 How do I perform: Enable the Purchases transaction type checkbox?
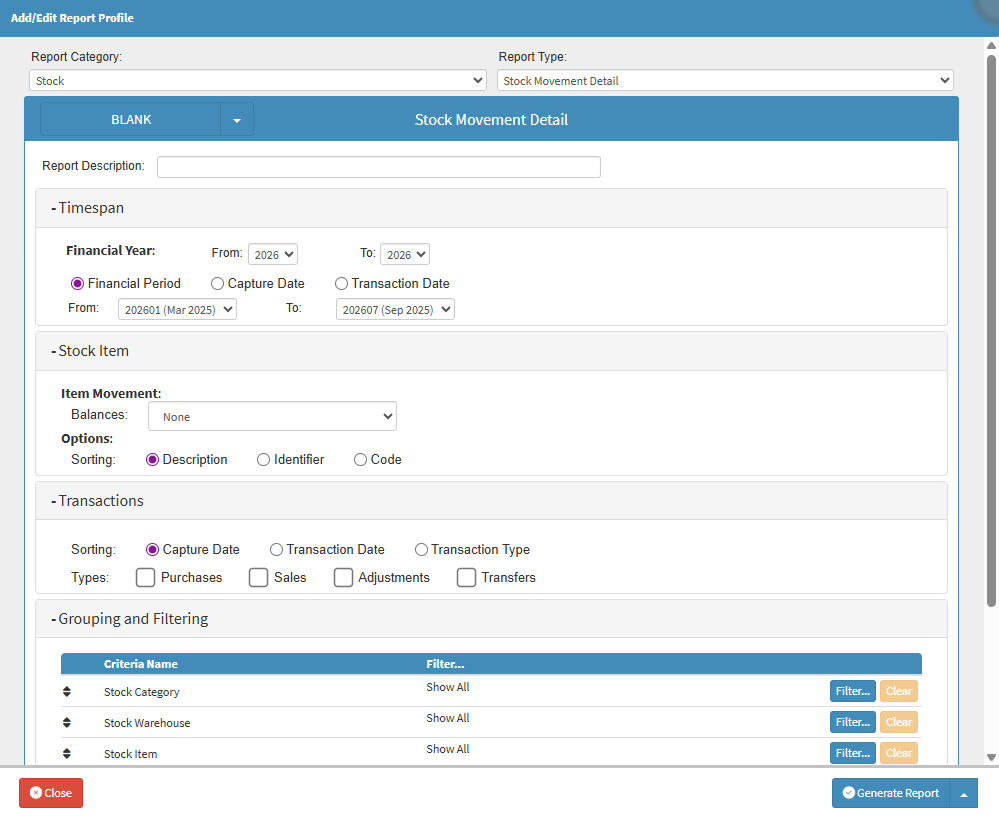point(146,578)
